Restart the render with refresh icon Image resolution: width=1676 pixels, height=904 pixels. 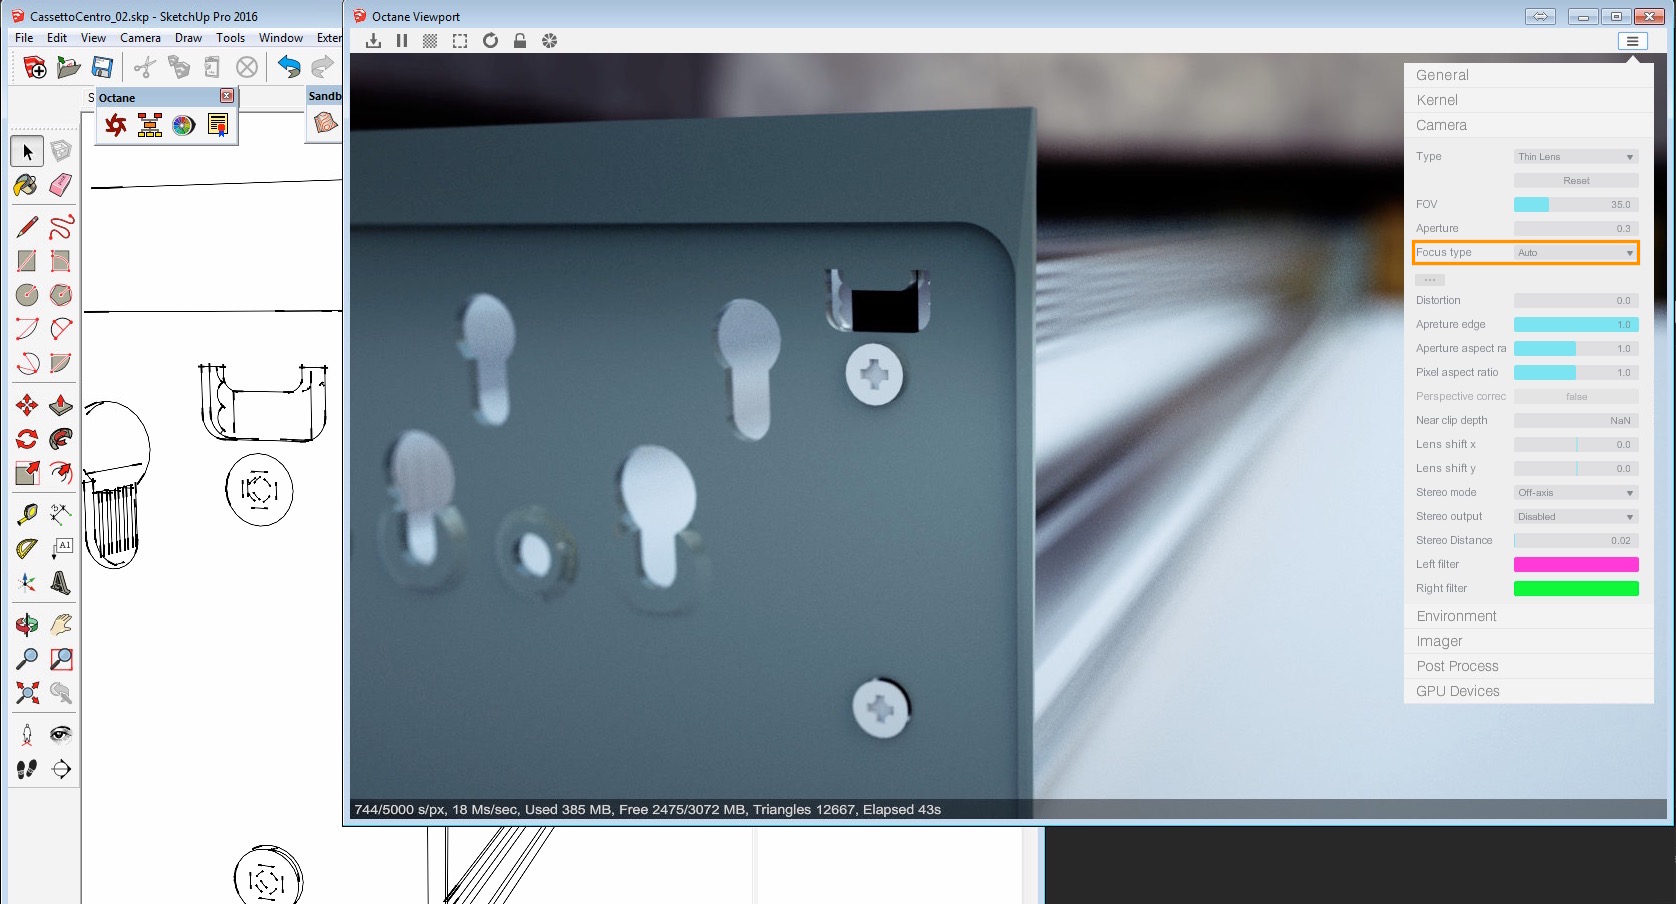(490, 41)
